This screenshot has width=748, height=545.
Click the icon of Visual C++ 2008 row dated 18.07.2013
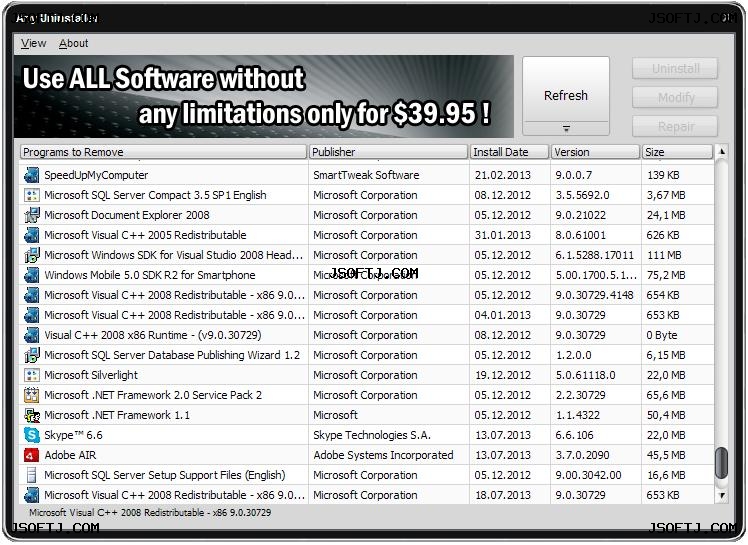31,495
